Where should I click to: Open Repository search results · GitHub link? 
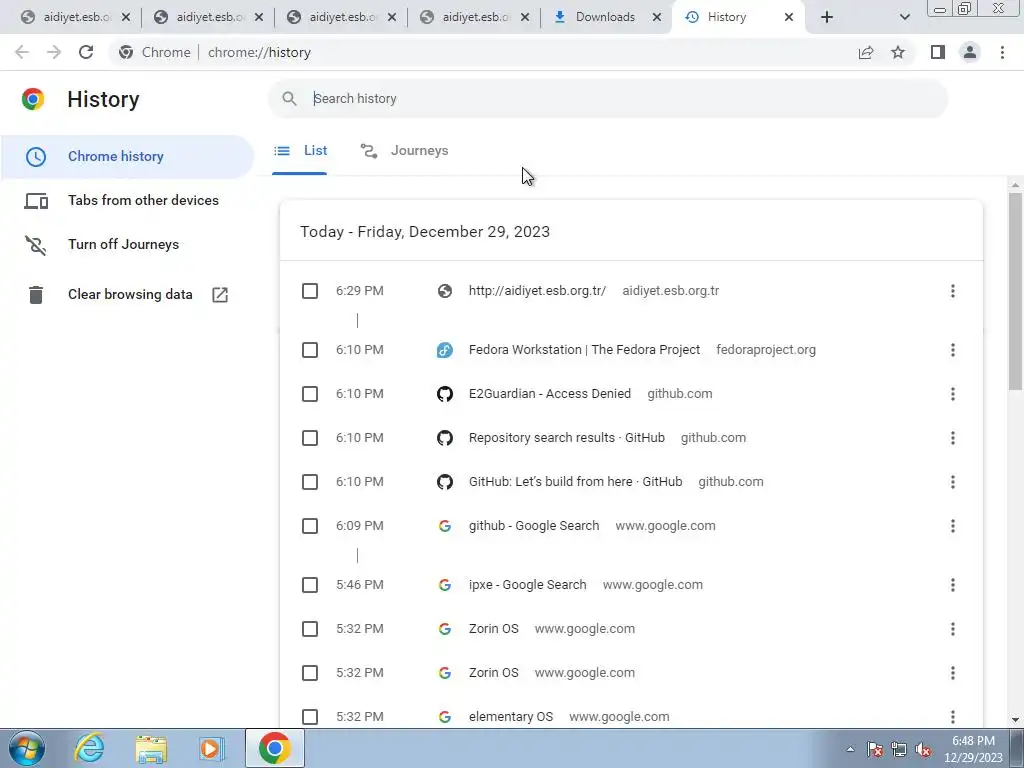click(566, 438)
